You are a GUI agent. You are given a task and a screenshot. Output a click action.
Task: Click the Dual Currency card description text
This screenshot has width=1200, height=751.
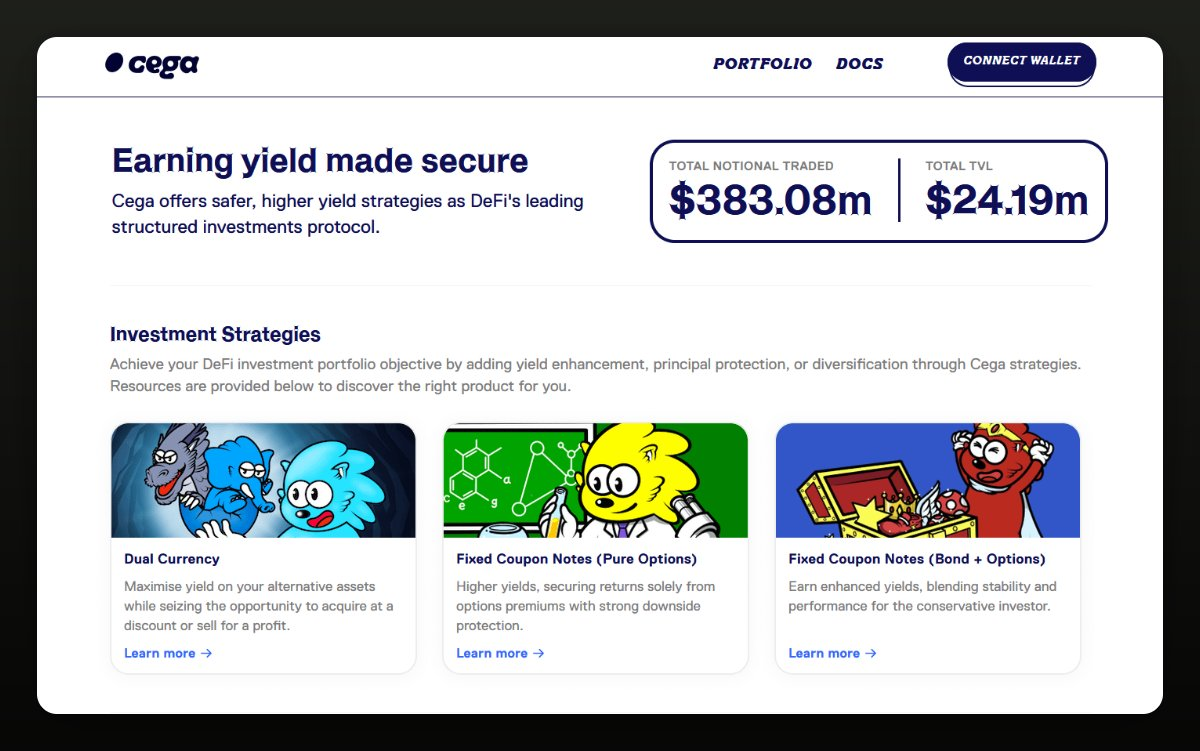(x=258, y=606)
